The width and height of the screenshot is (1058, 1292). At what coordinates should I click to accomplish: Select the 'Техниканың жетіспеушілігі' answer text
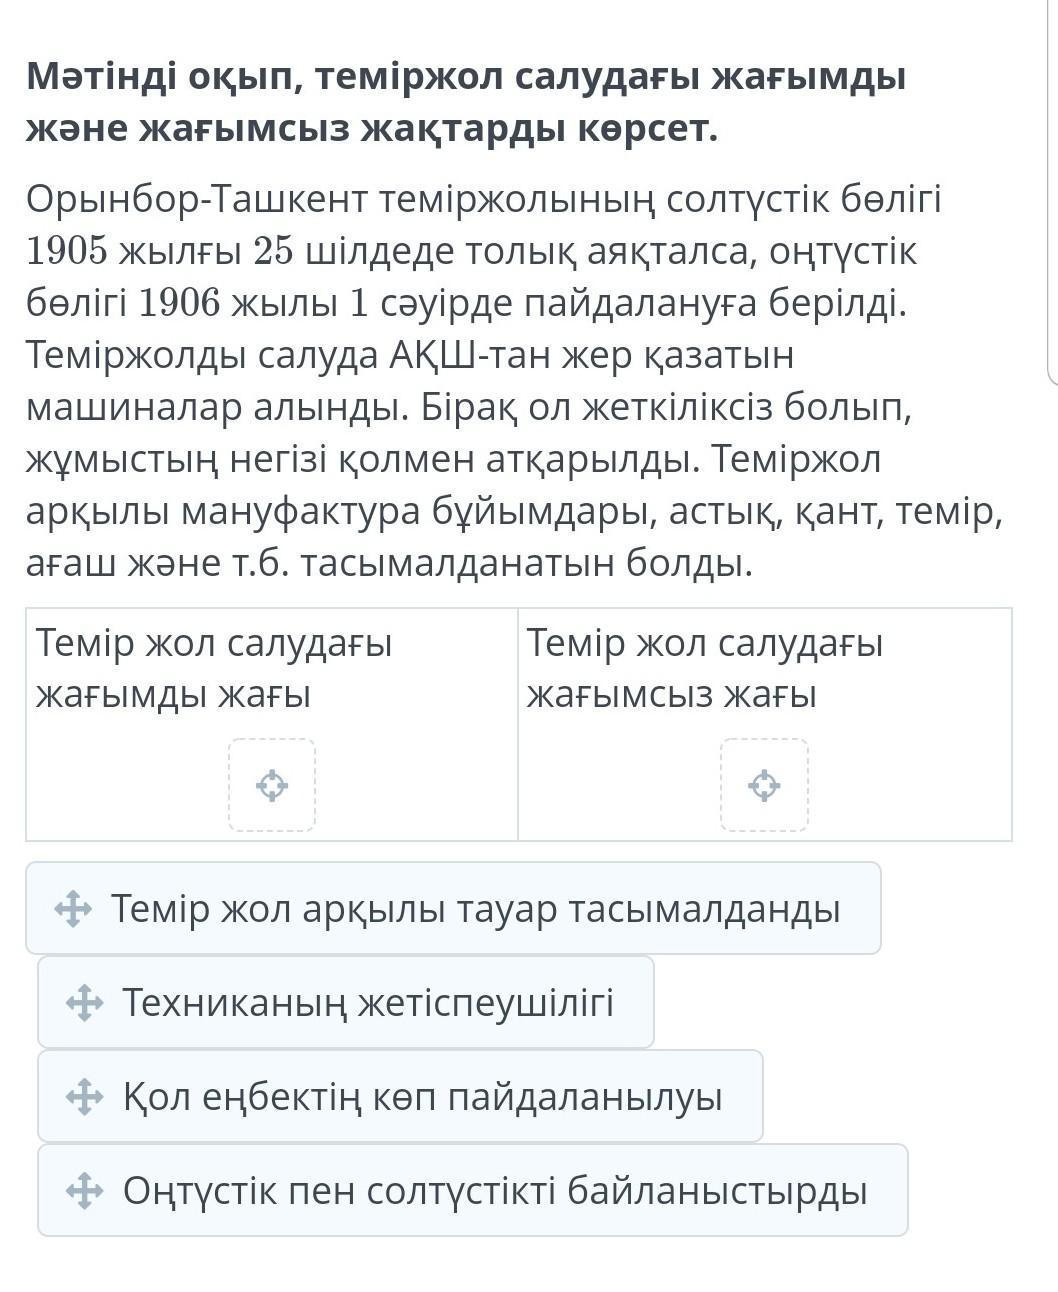pos(368,1003)
